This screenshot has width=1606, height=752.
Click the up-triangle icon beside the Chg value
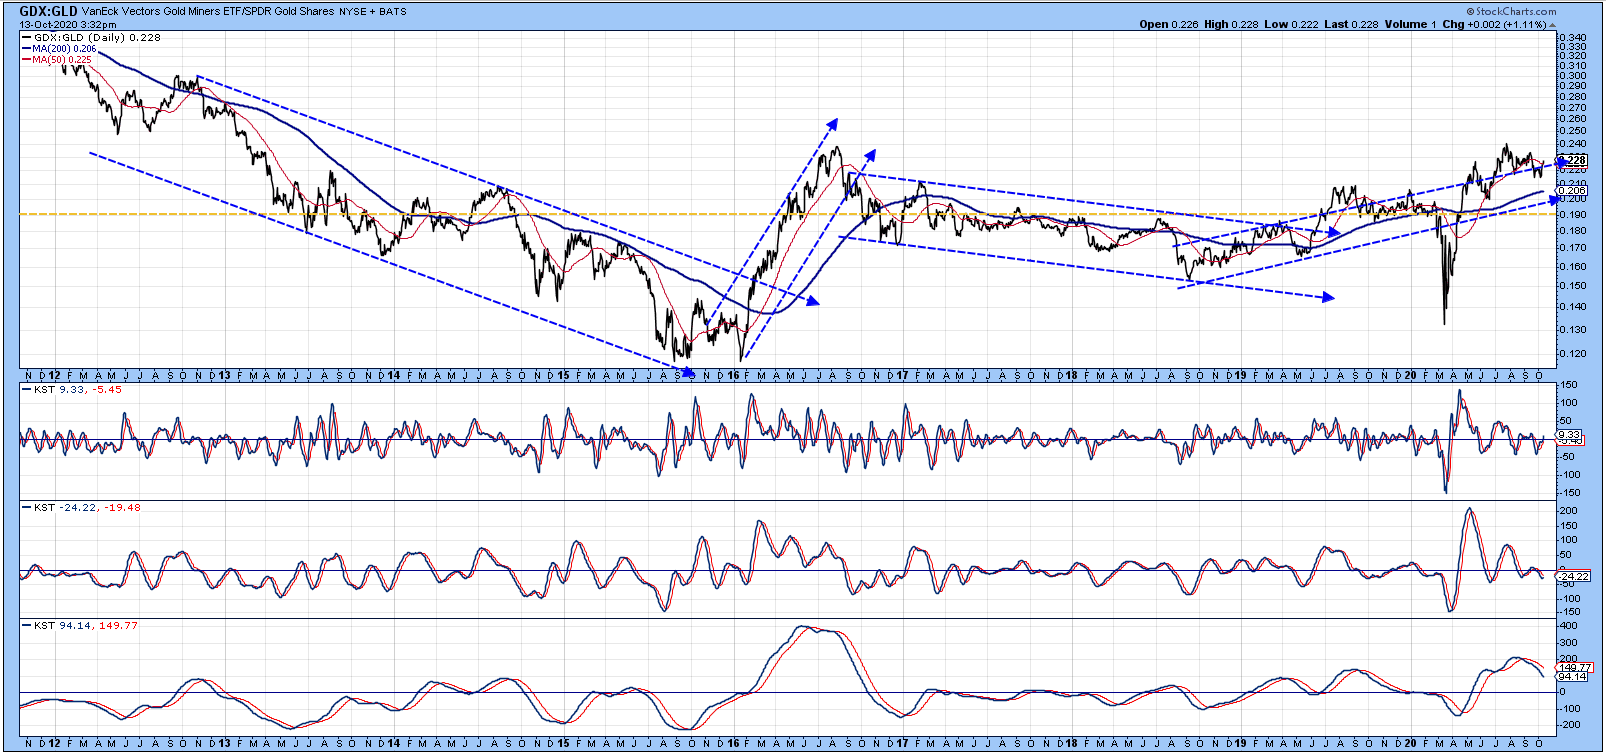tap(1552, 24)
